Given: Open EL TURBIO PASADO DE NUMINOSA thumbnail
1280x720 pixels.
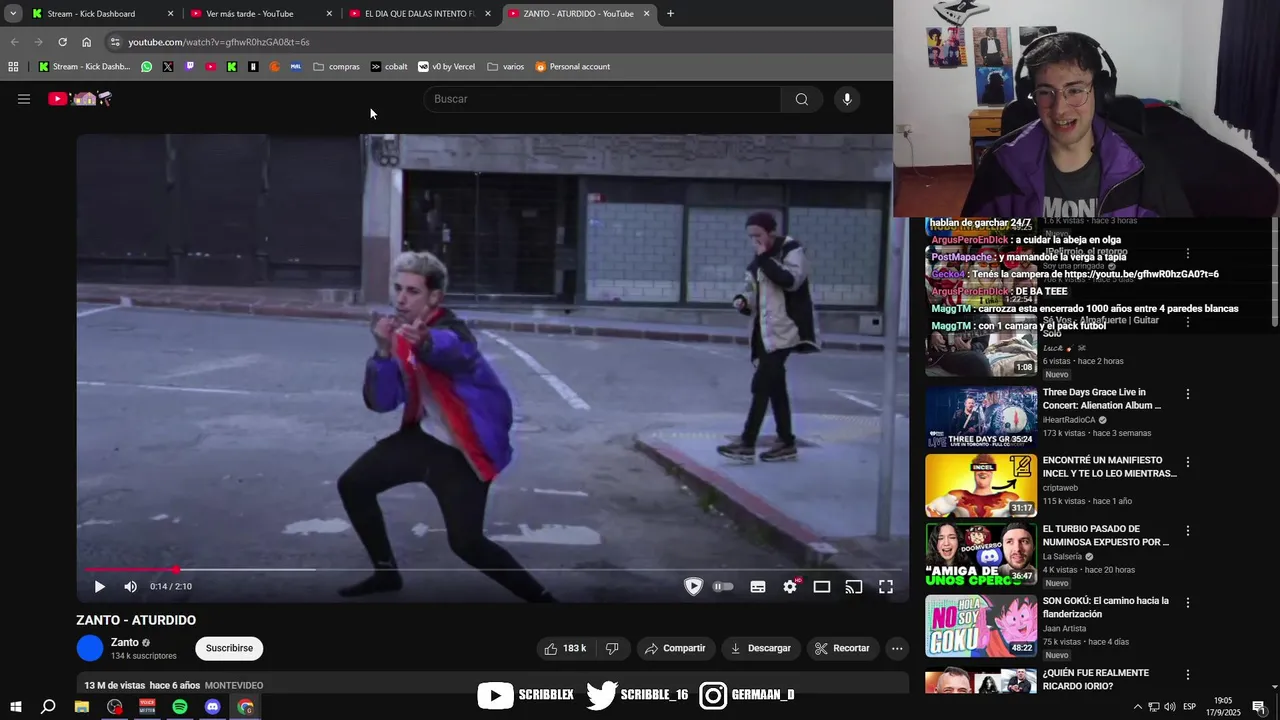Looking at the screenshot, I should coord(981,554).
